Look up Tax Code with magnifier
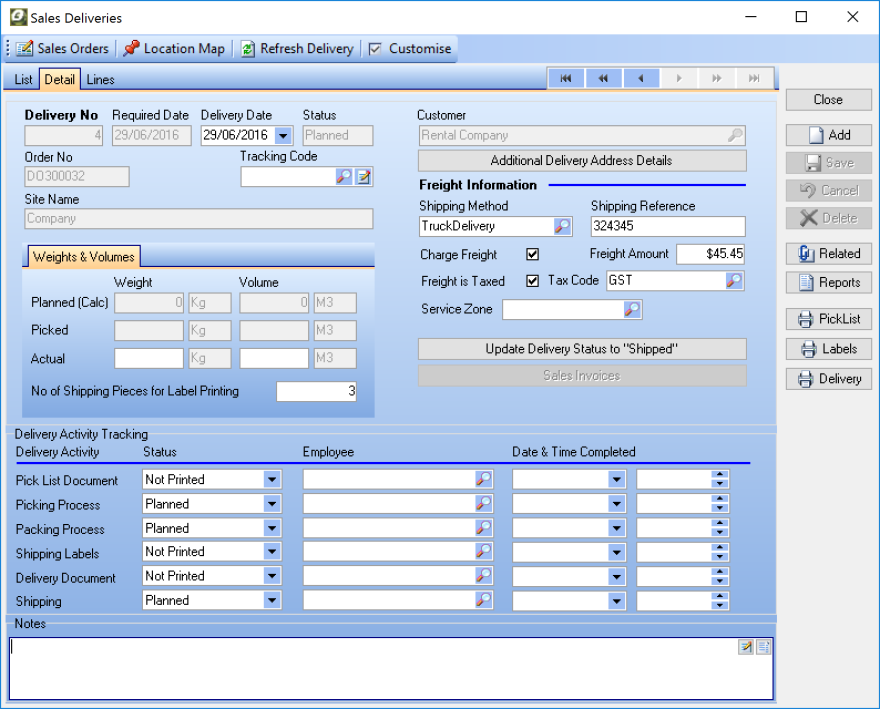This screenshot has width=880, height=709. [734, 281]
